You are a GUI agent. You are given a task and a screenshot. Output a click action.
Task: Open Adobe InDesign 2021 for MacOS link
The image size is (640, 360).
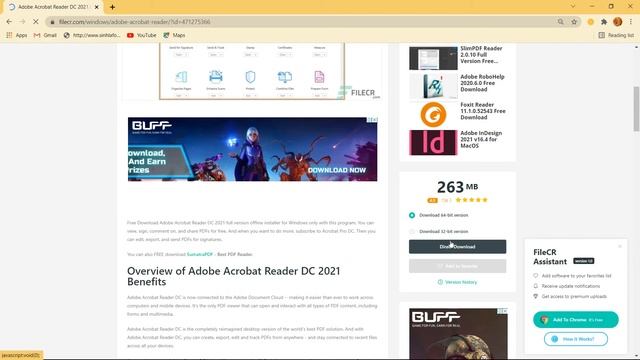(x=481, y=139)
